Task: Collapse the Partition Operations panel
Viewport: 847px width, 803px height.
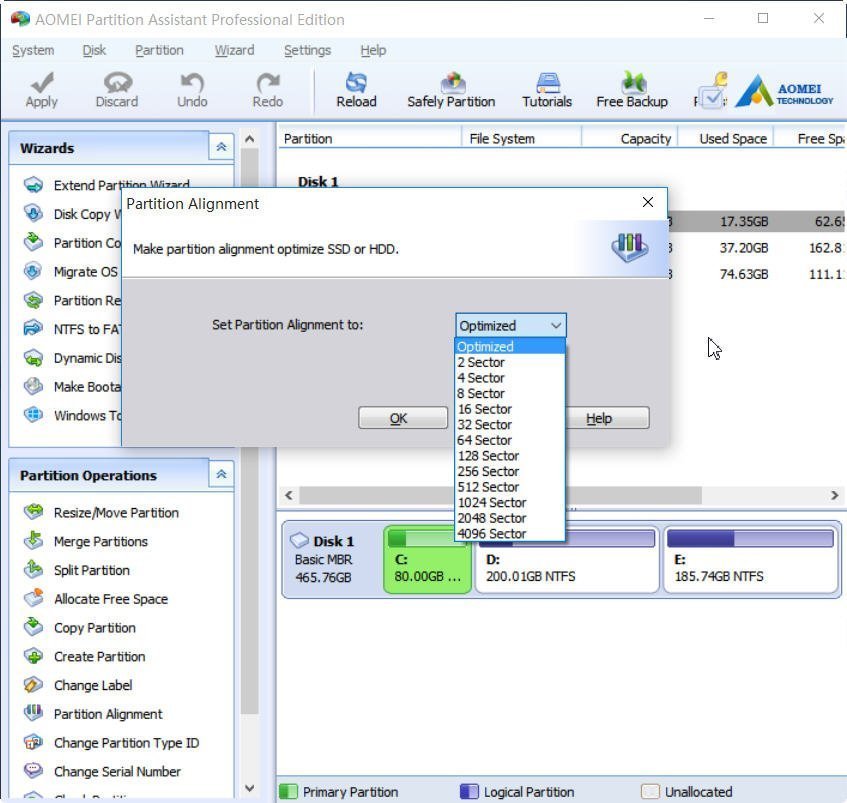Action: [x=221, y=474]
